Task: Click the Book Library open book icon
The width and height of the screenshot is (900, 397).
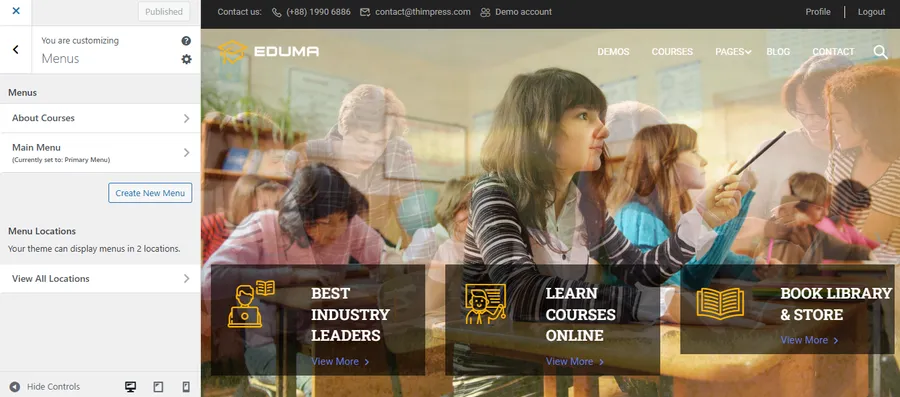Action: coord(720,303)
